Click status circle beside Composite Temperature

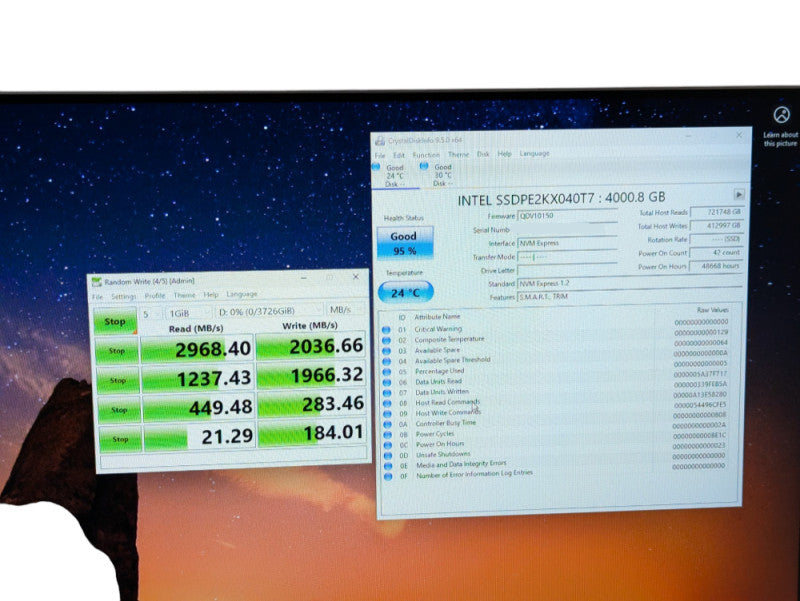click(x=386, y=340)
